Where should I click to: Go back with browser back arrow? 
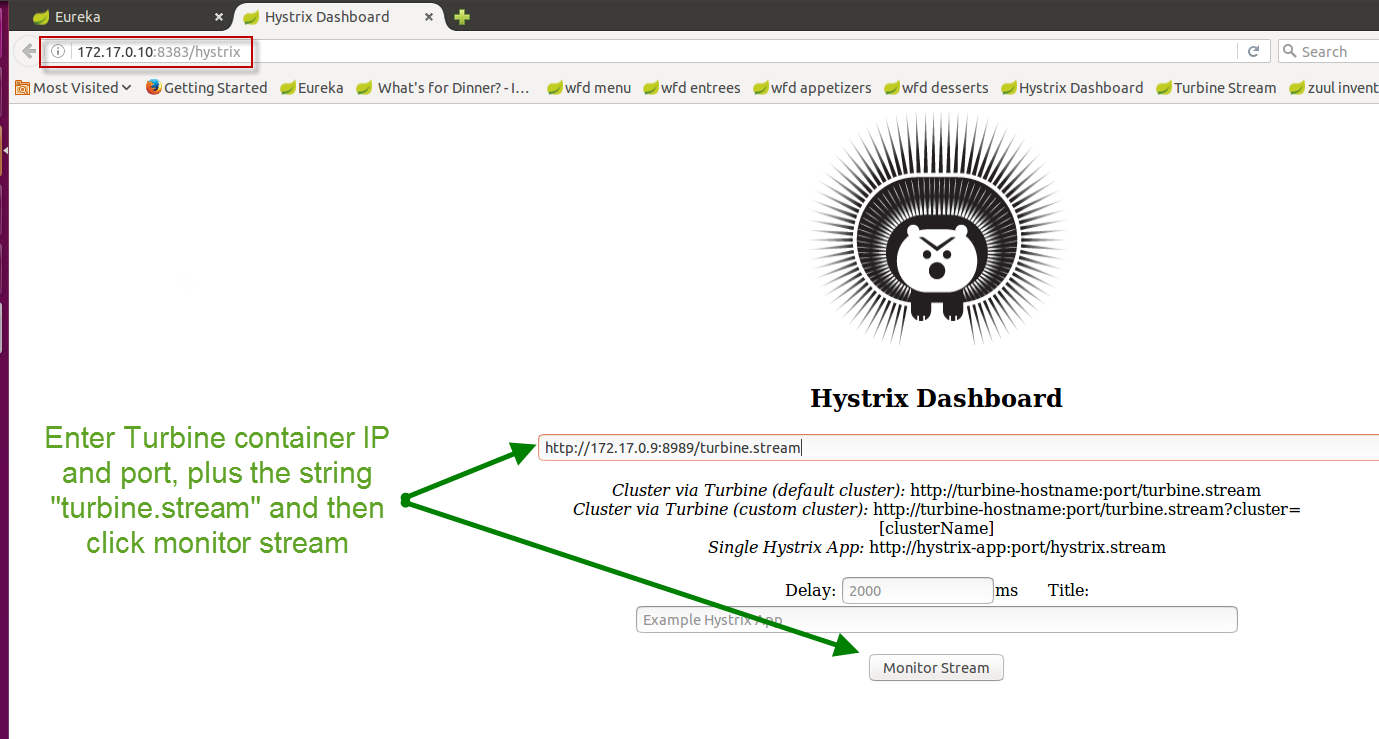[28, 51]
